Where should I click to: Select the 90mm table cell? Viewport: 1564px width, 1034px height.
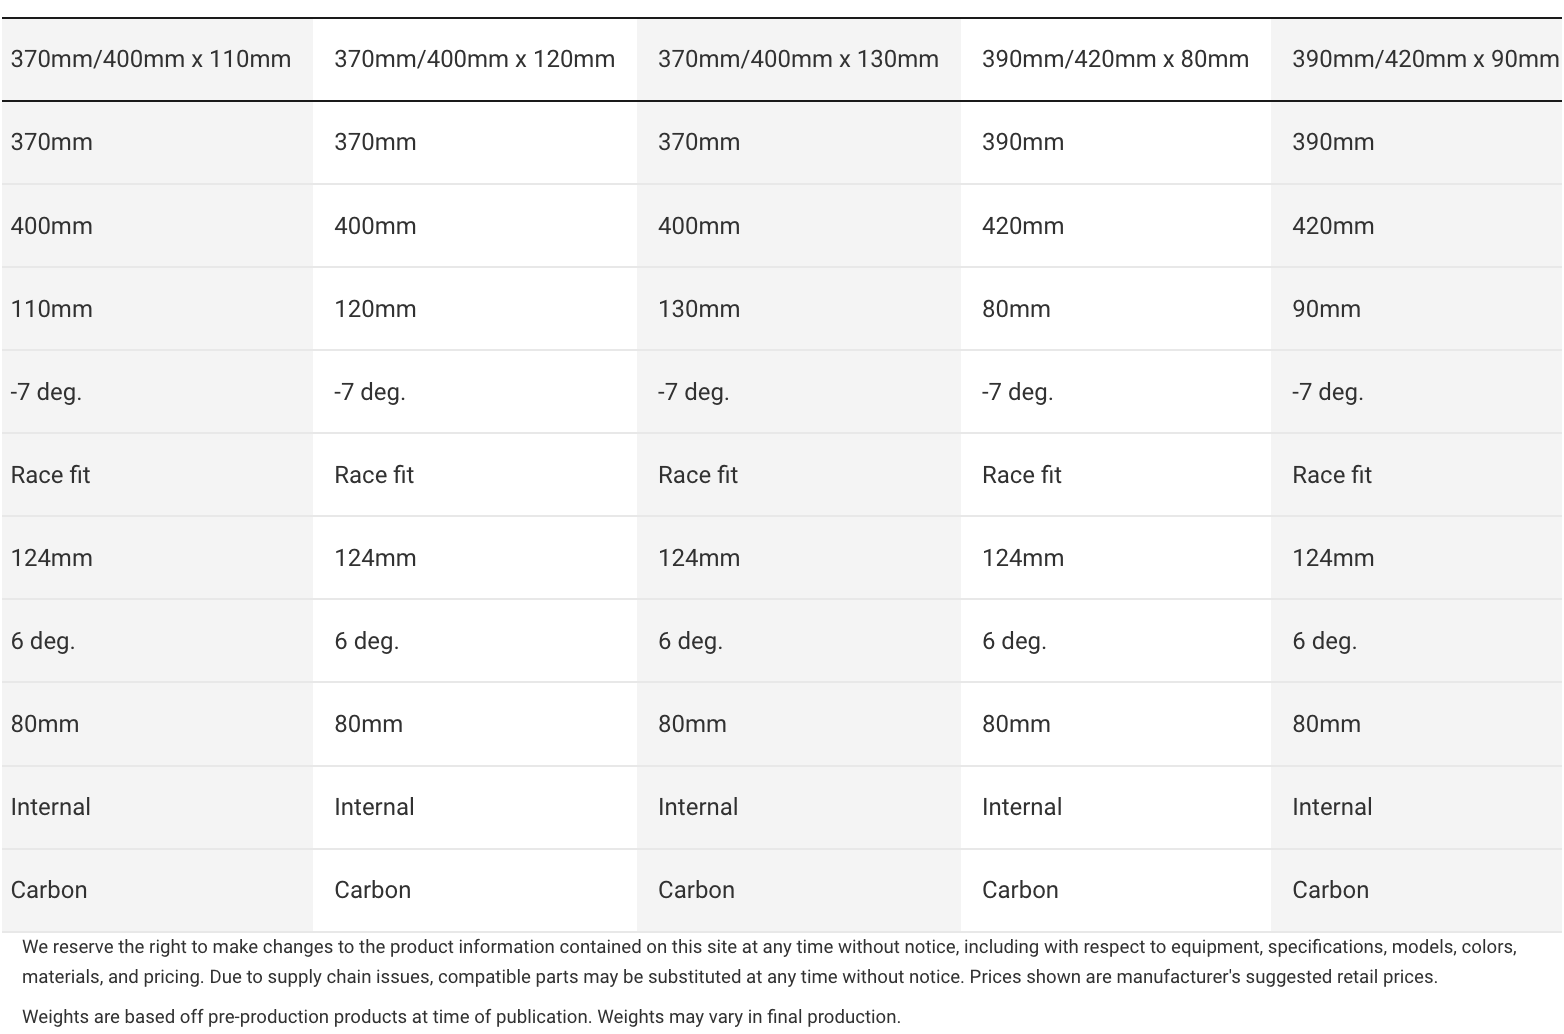1326,309
